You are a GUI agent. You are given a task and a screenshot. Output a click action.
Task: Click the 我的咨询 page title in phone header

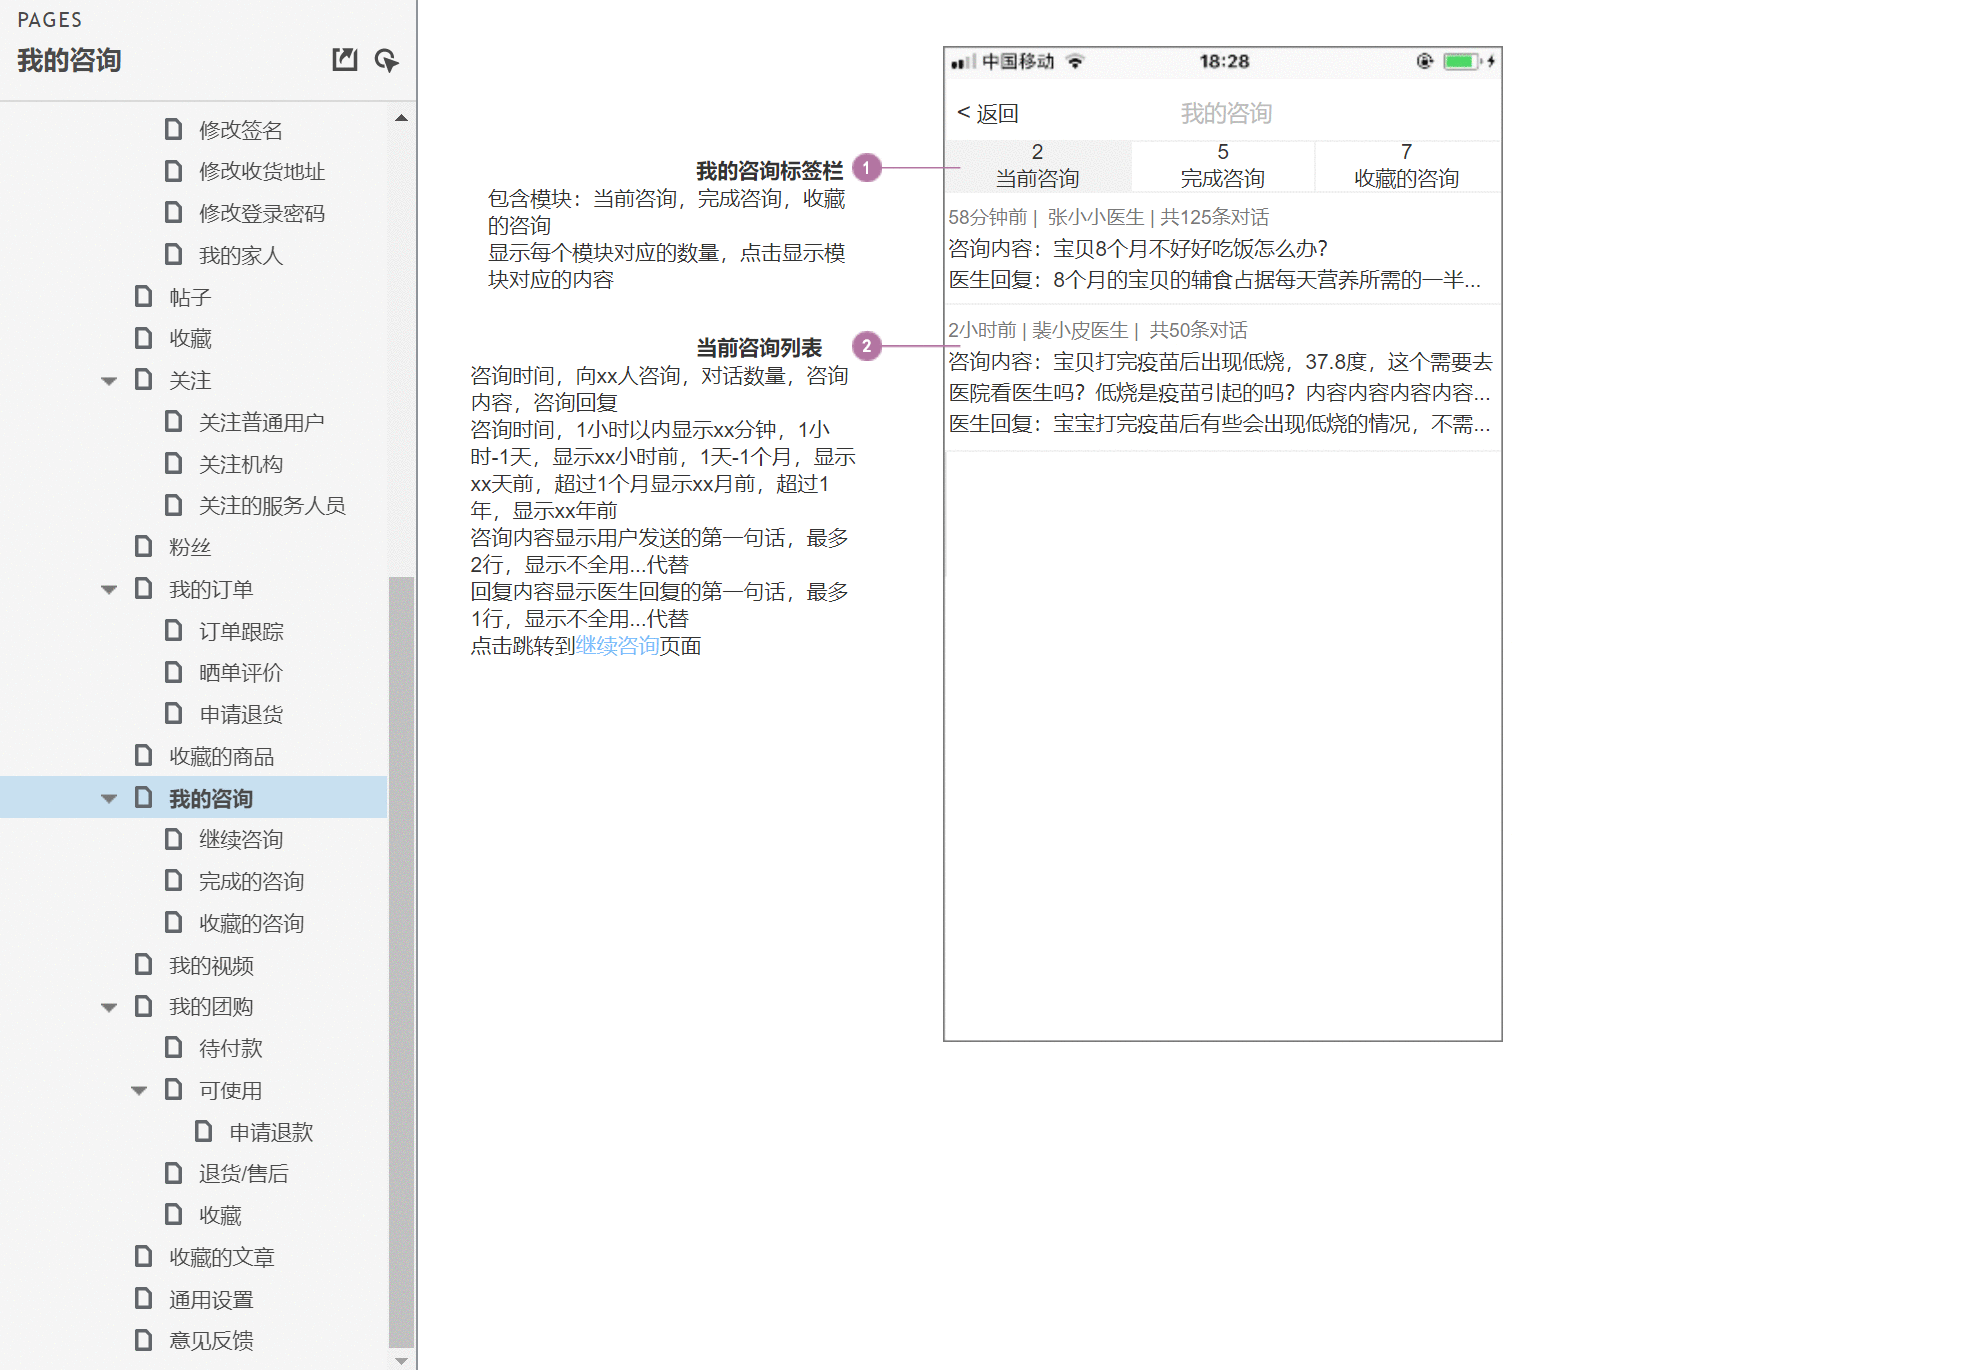(1226, 113)
